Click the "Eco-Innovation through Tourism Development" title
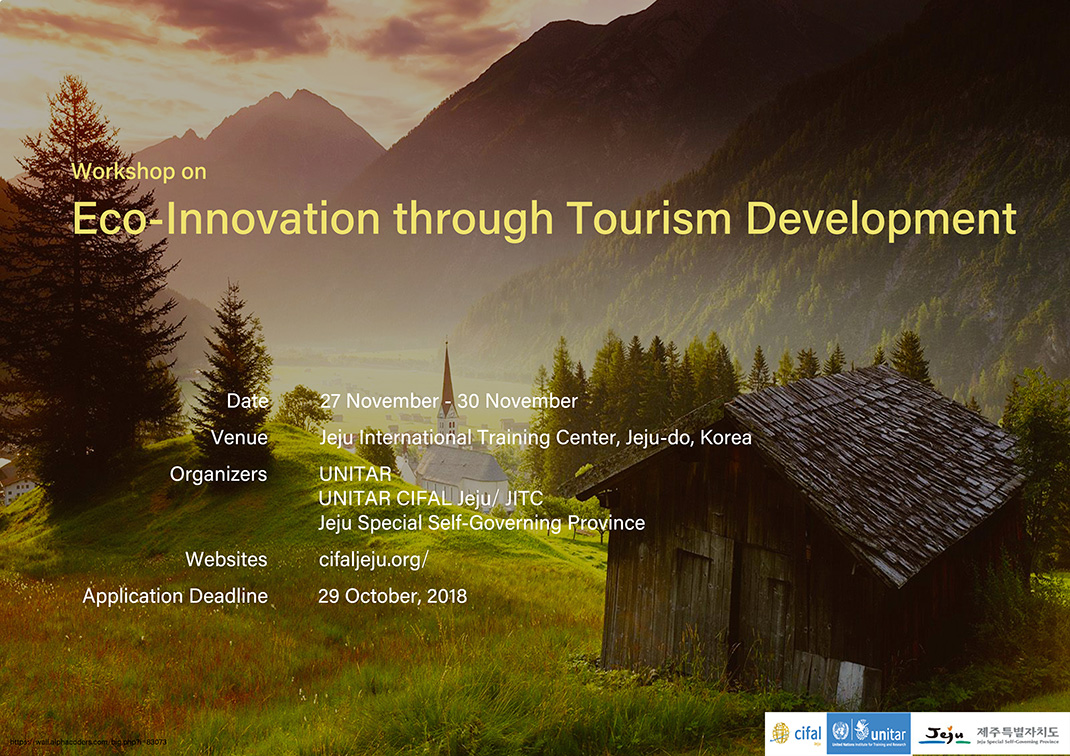The width and height of the screenshot is (1070, 756). (x=545, y=219)
